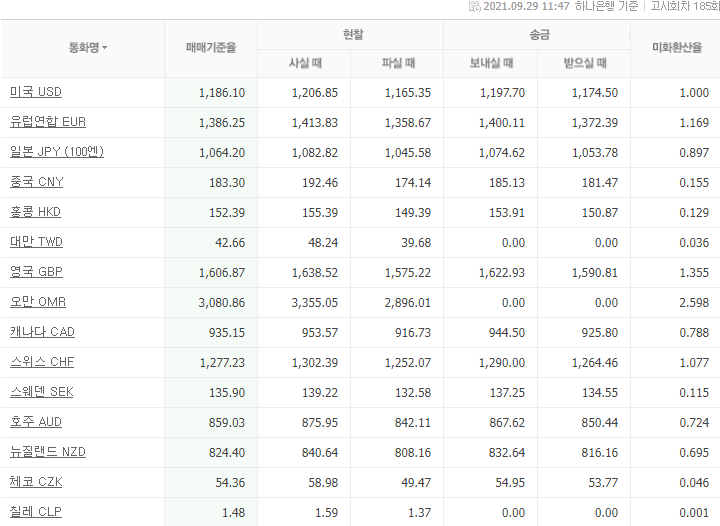Select CLP base rate 1.48
Image resolution: width=720 pixels, height=526 pixels.
click(x=234, y=513)
